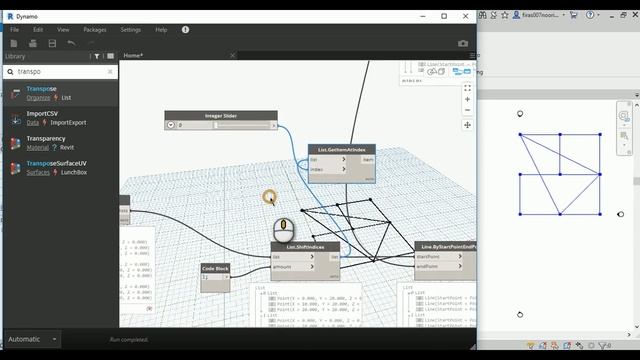Switch to geometry preview navigation icon

pyautogui.click(x=436, y=72)
